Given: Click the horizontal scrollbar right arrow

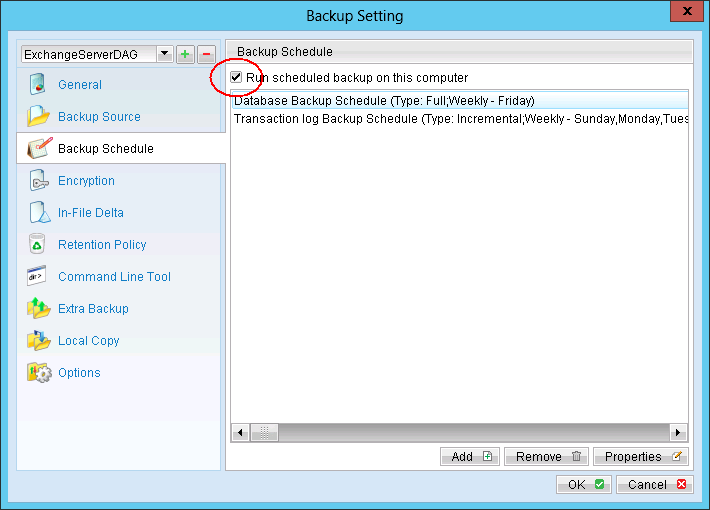Looking at the screenshot, I should point(679,433).
